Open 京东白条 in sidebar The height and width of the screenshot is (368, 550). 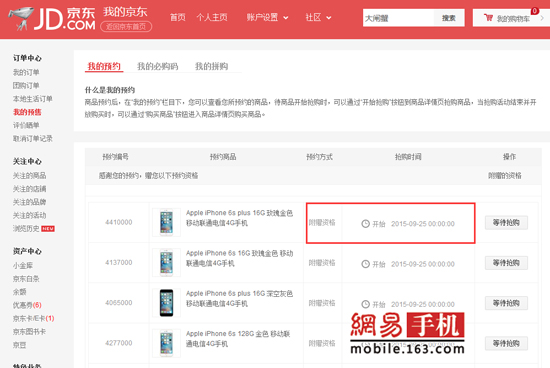(26, 279)
